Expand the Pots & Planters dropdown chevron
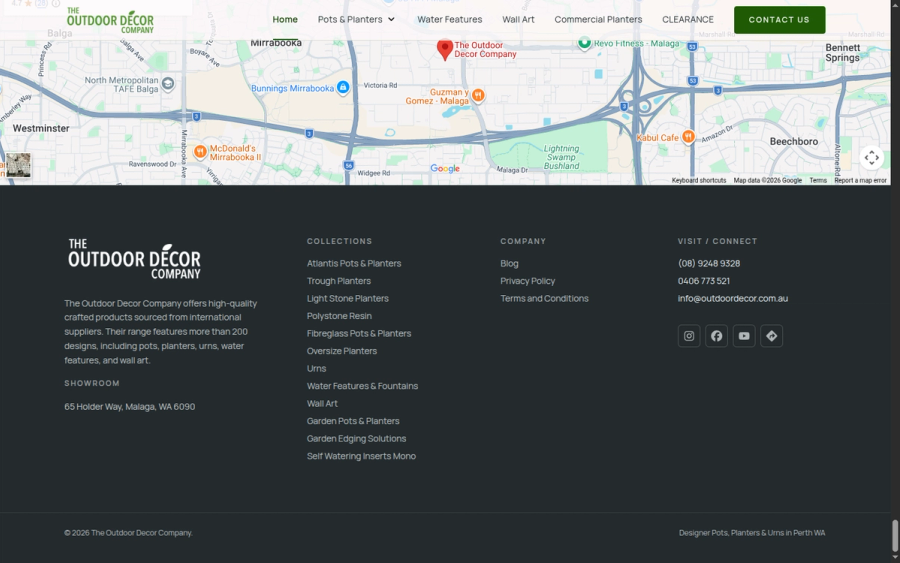Image resolution: width=900 pixels, height=563 pixels. pyautogui.click(x=391, y=20)
